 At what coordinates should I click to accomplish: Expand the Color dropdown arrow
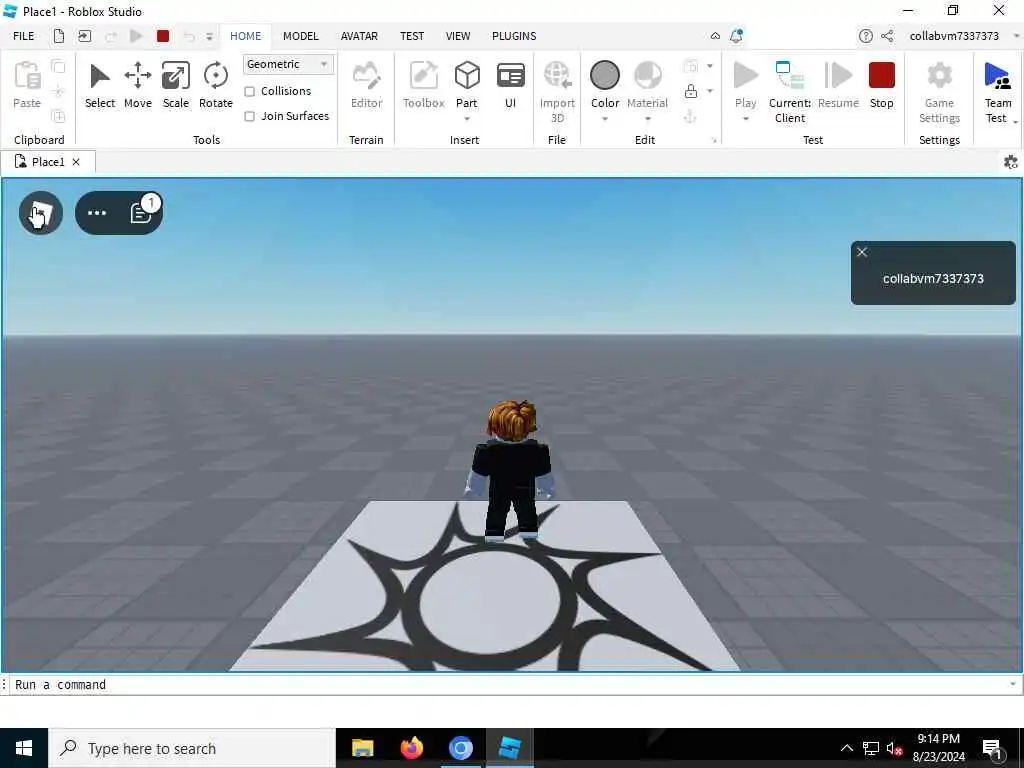tap(605, 119)
